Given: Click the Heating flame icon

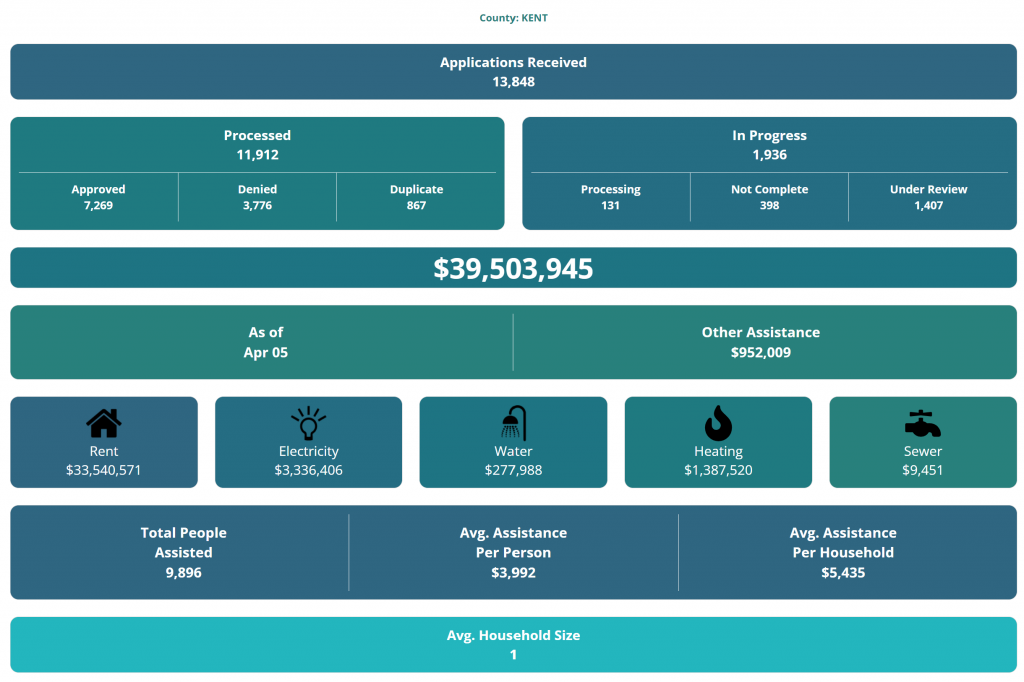Looking at the screenshot, I should tap(718, 423).
